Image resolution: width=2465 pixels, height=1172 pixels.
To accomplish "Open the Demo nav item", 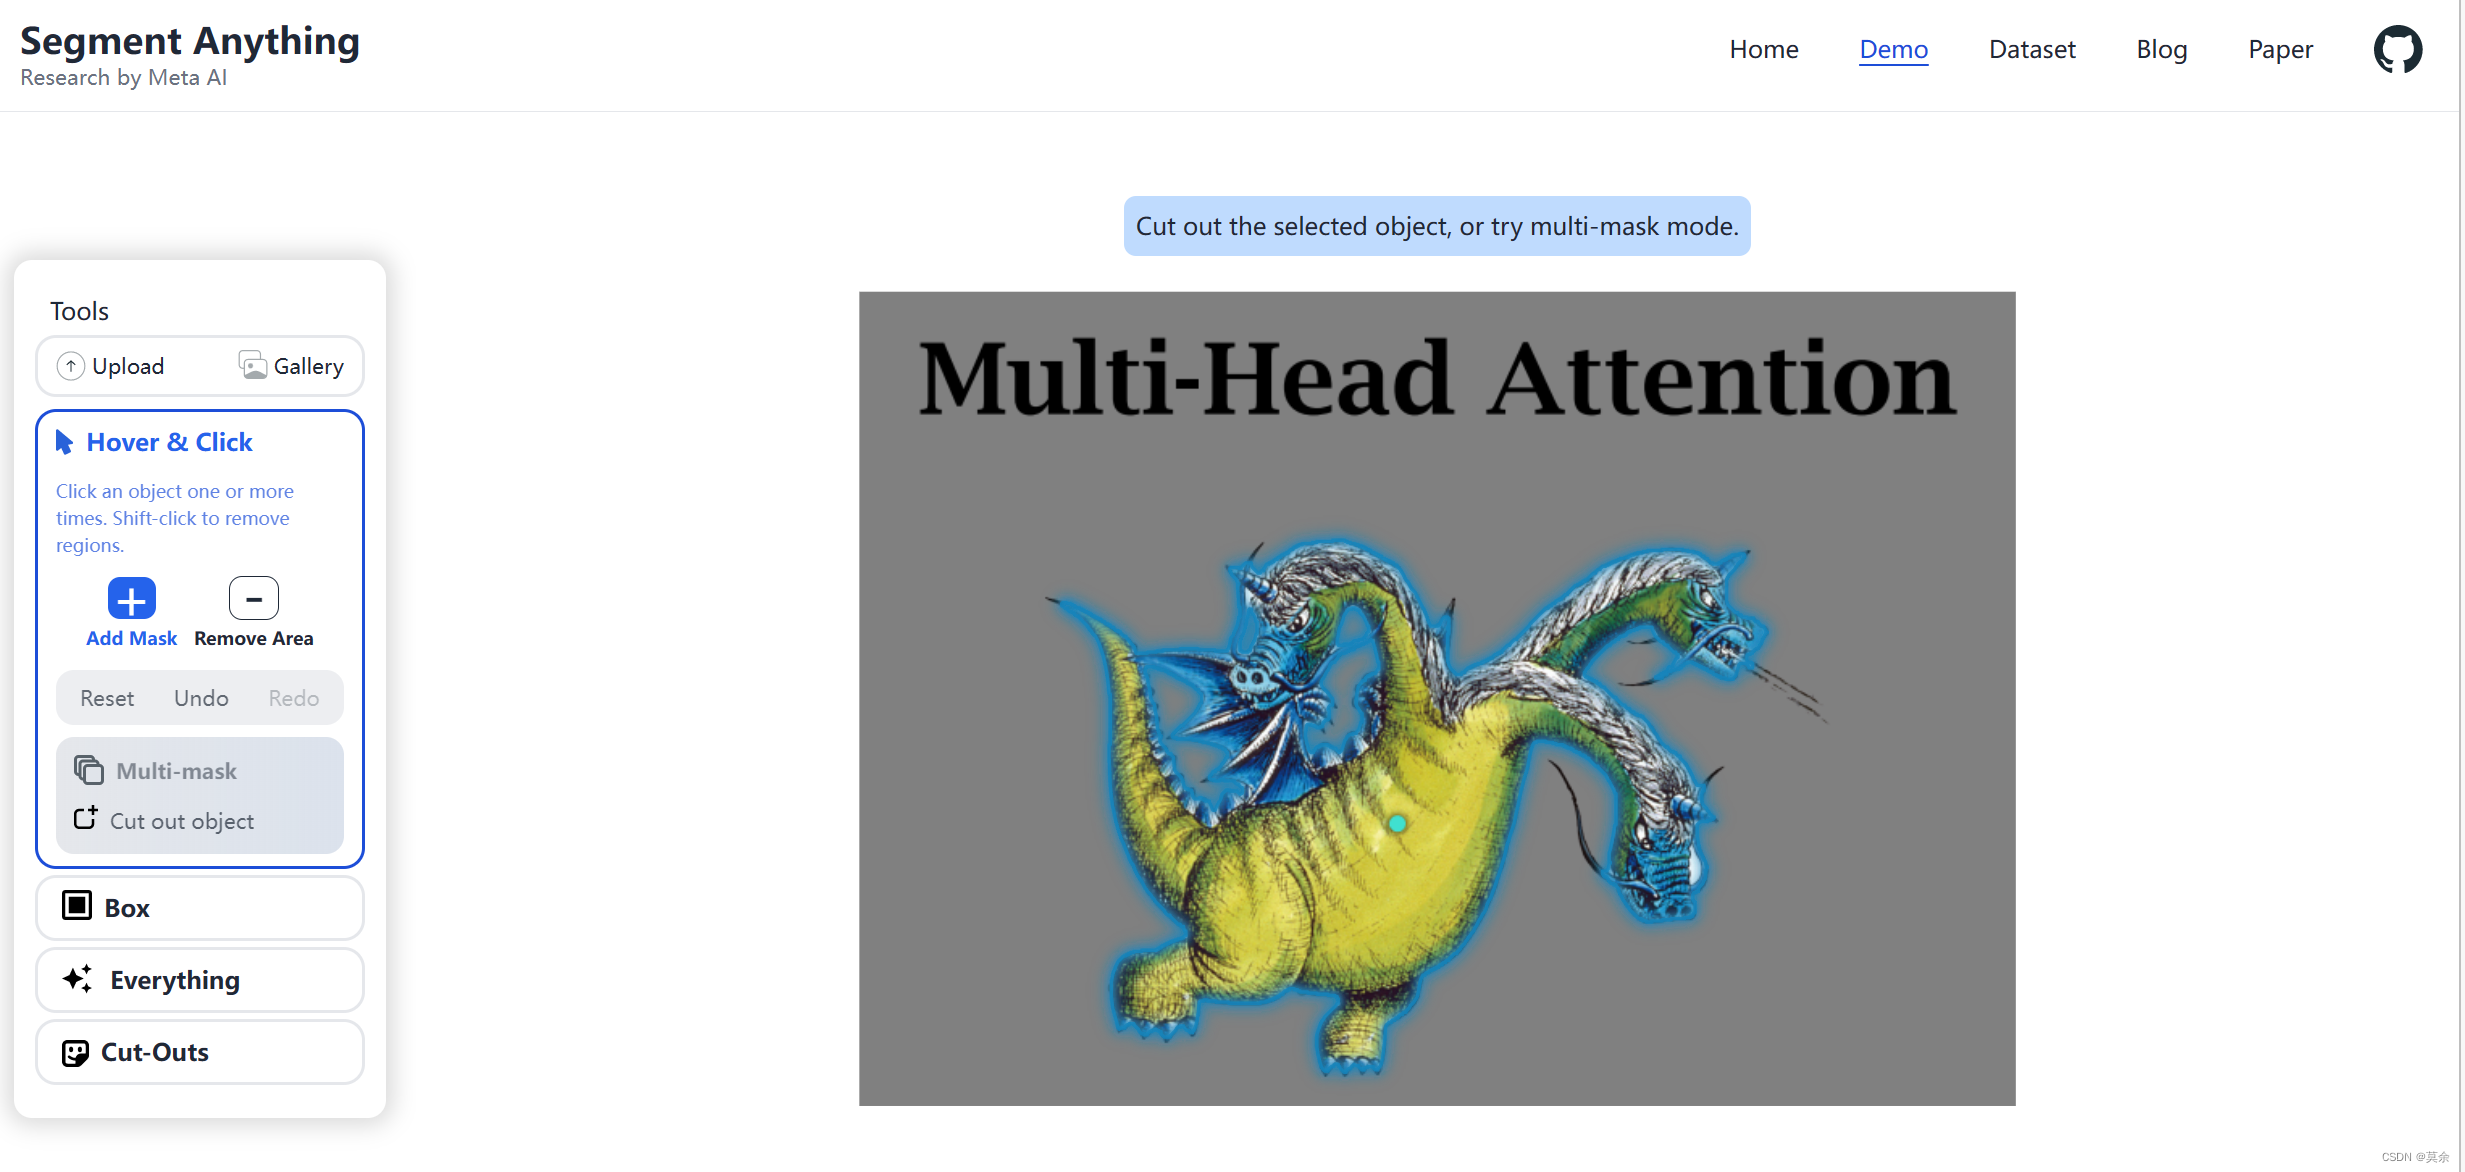I will coord(1894,49).
